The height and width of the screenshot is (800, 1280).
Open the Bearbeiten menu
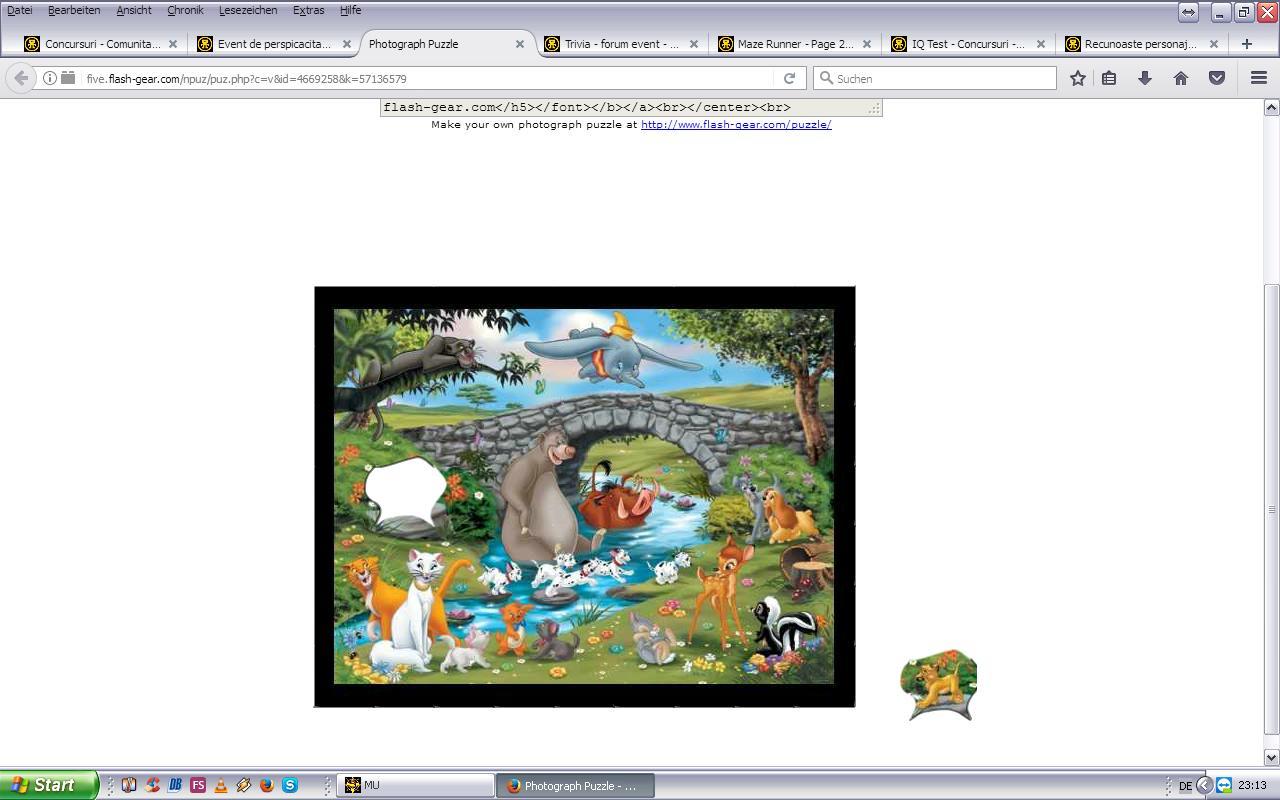(74, 10)
